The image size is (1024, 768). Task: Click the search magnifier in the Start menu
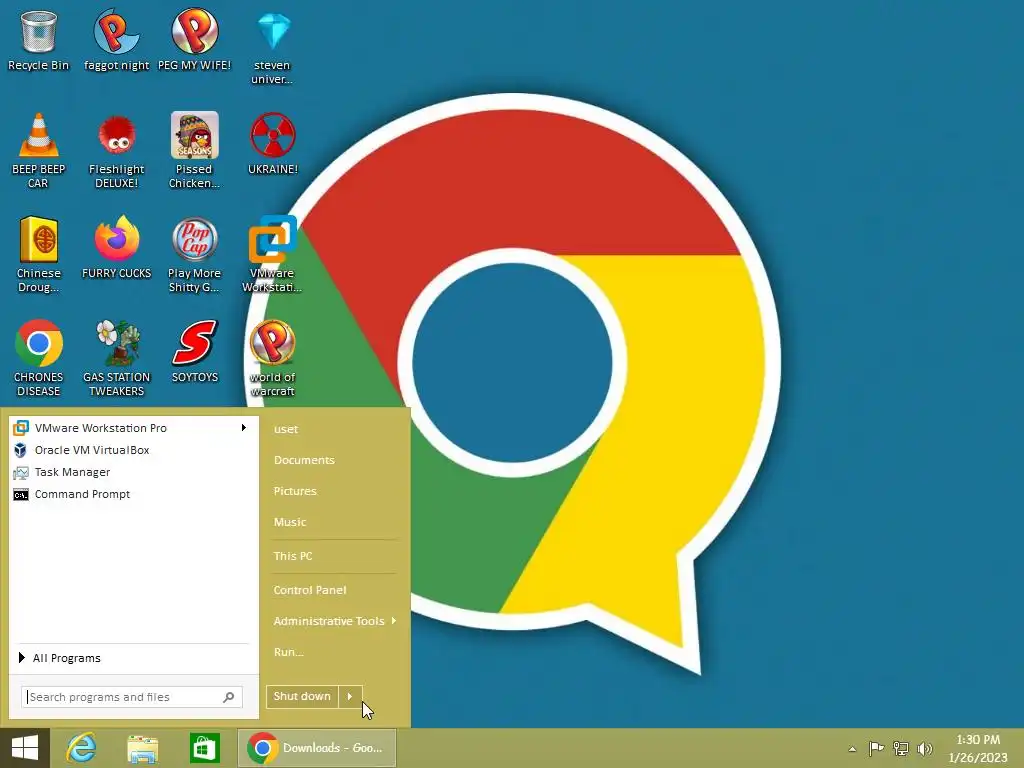click(229, 697)
